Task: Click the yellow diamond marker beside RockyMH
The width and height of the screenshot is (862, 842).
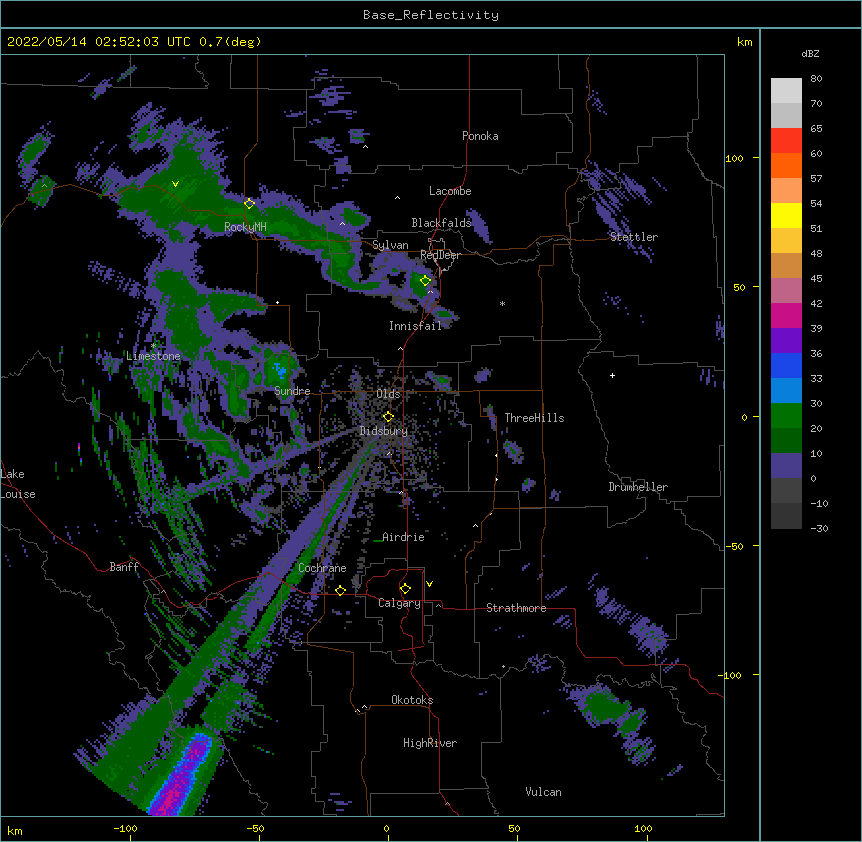Action: [250, 204]
